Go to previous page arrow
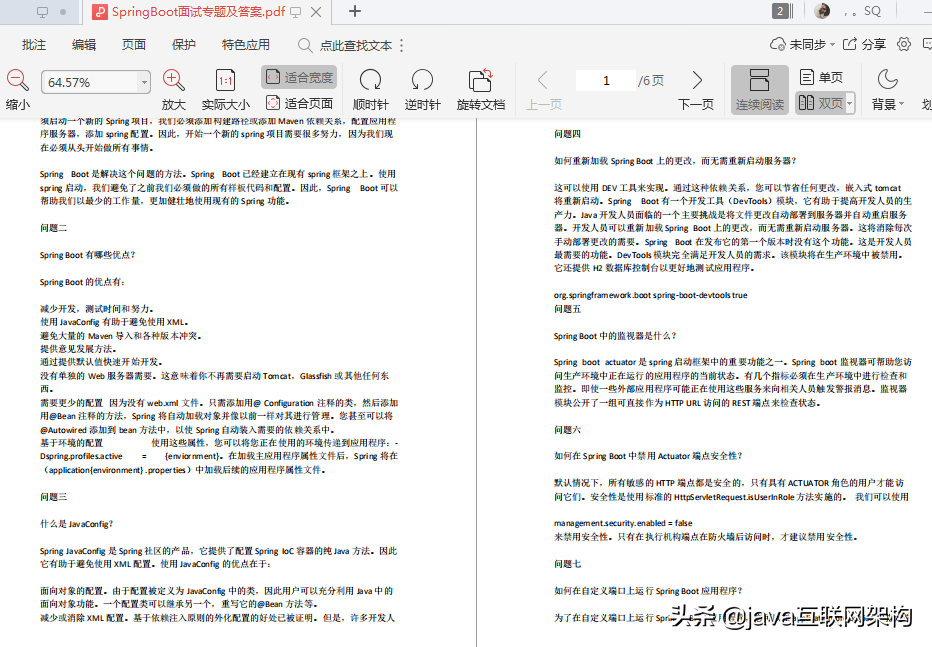Screen dimensions: 932x647 [542, 80]
